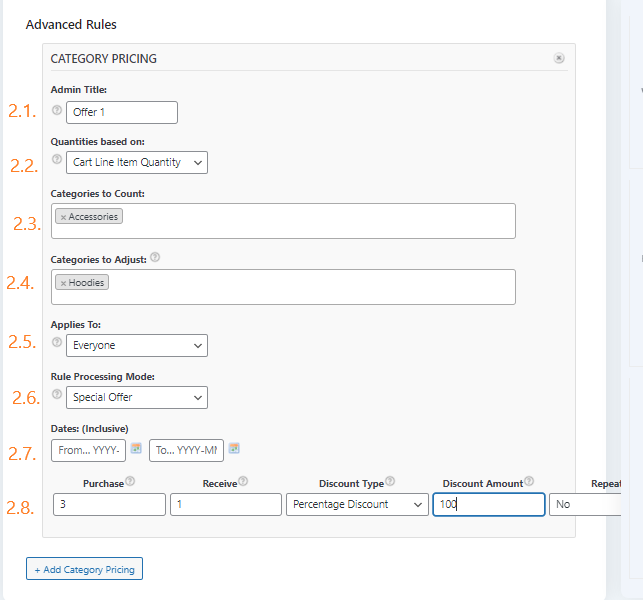Open the Cart Line Item Quantity dropdown

(138, 162)
